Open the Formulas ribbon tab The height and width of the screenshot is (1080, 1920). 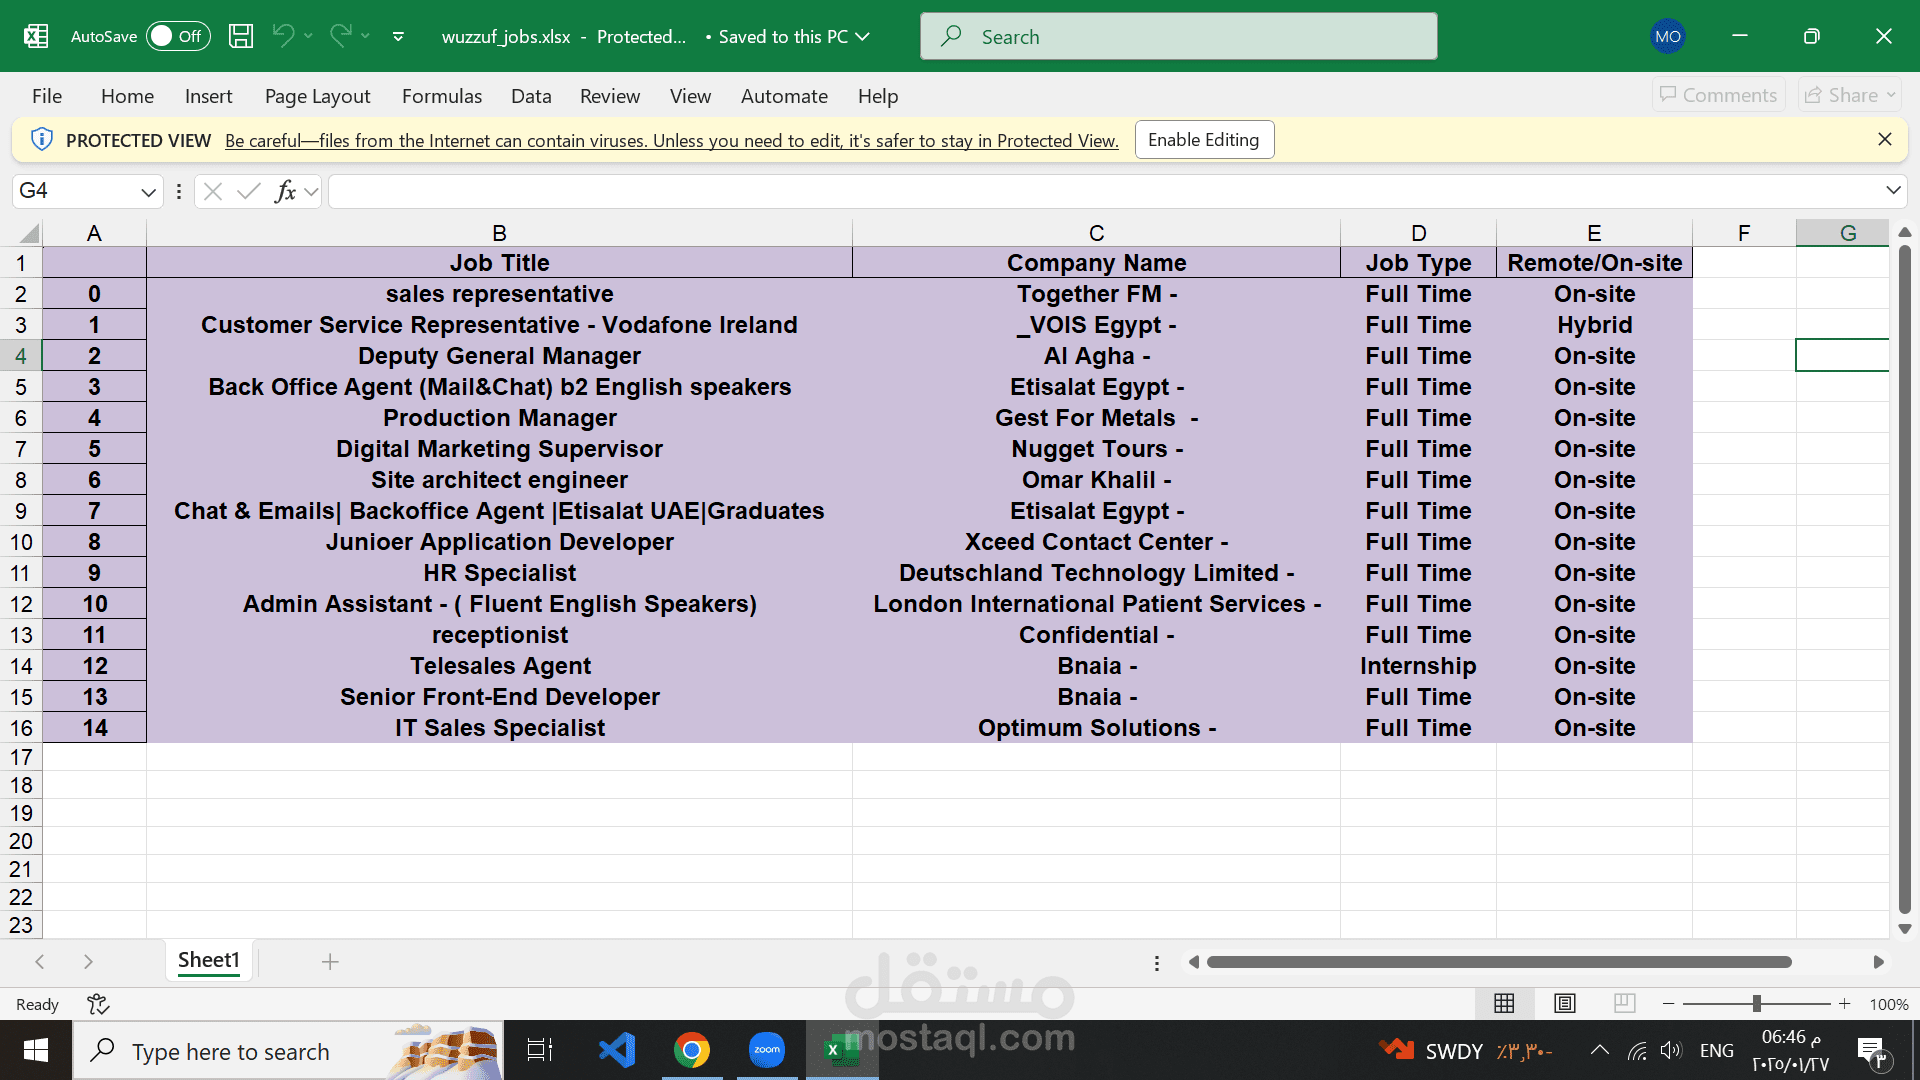(441, 96)
